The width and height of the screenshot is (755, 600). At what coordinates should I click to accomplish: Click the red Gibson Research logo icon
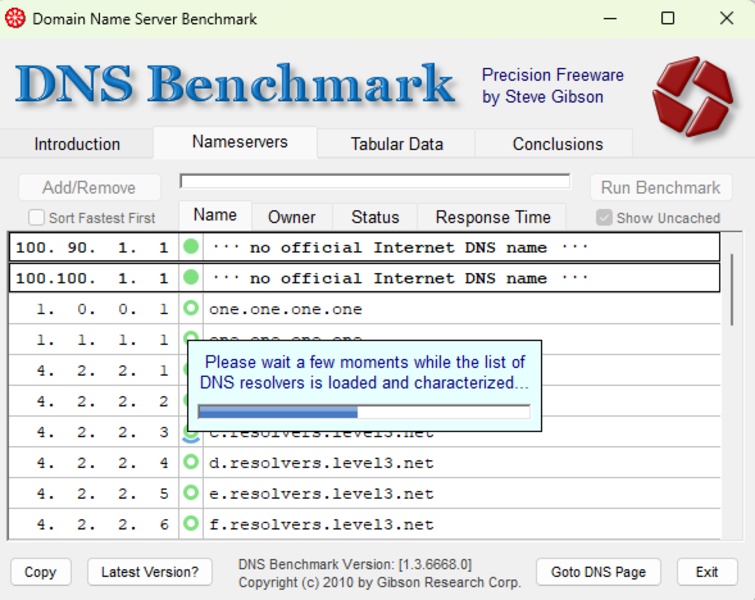tap(692, 96)
